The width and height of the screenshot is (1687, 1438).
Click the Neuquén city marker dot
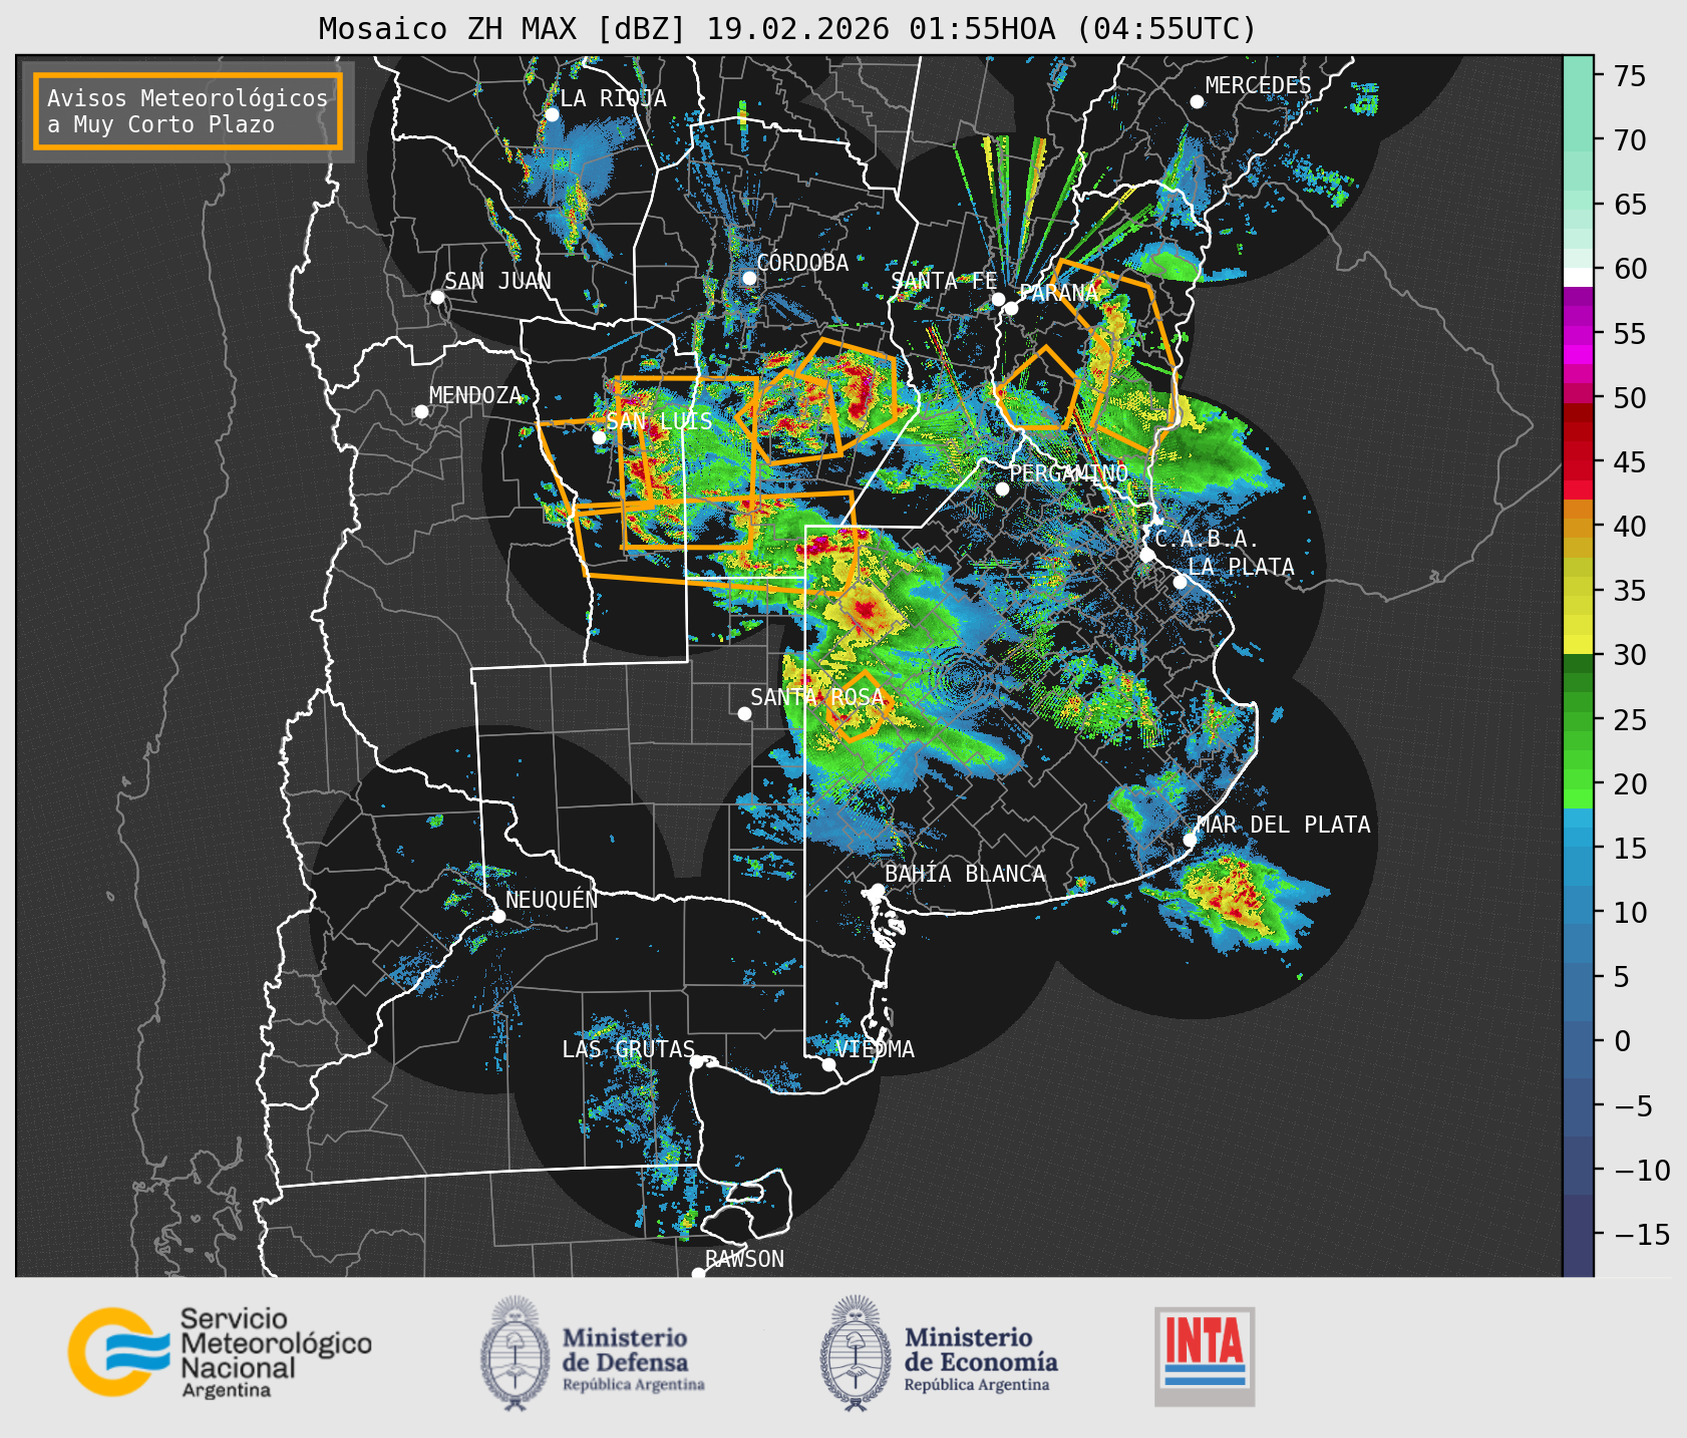(x=498, y=916)
